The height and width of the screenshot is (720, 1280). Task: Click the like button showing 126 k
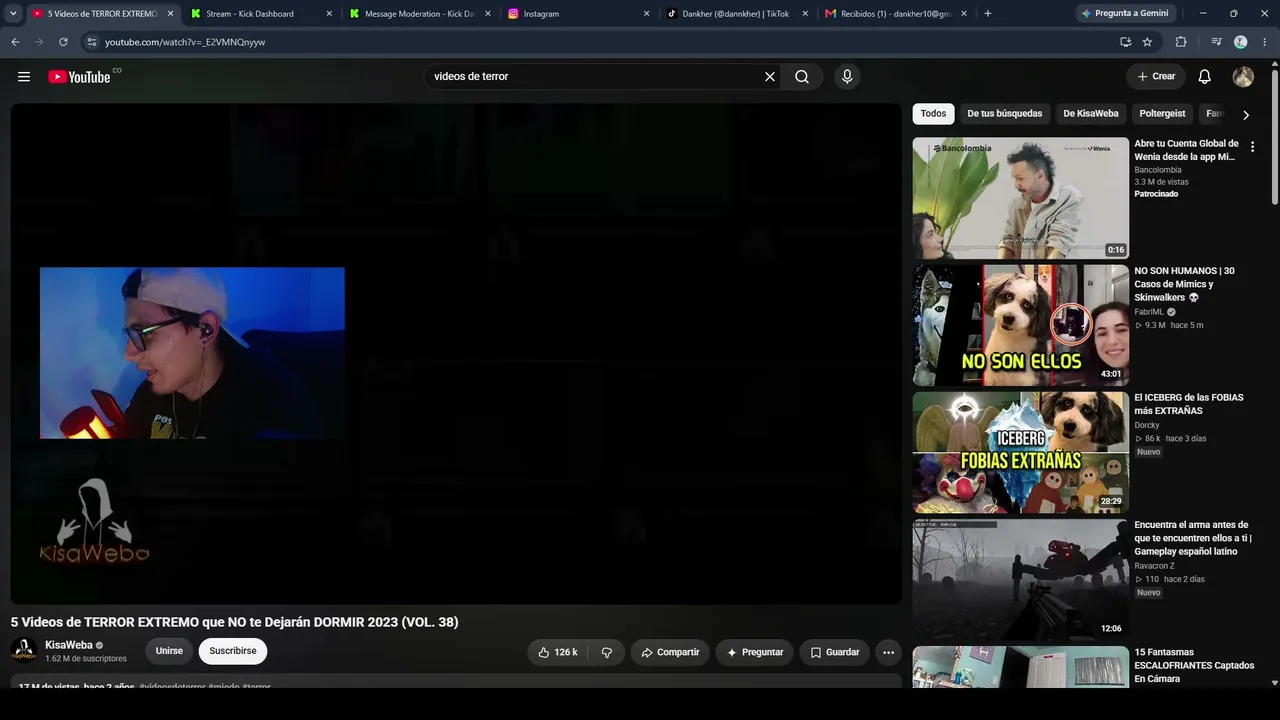tap(557, 652)
